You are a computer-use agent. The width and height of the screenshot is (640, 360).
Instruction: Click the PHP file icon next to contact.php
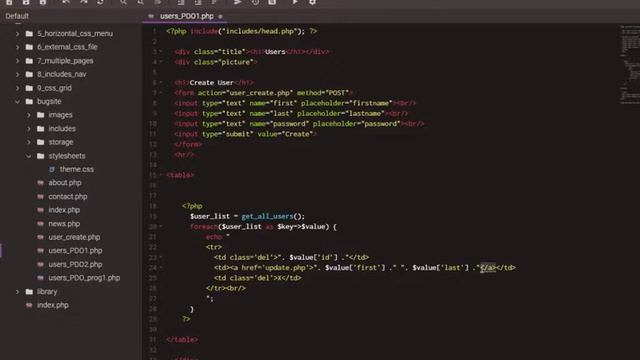pos(40,196)
